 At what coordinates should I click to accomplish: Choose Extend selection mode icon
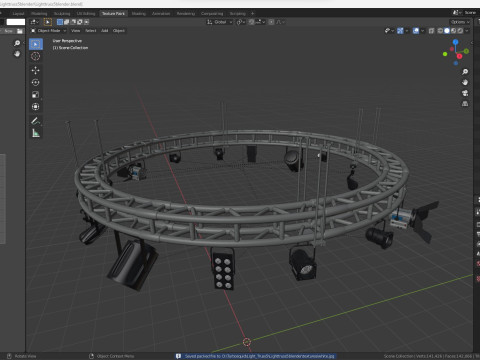pos(66,22)
